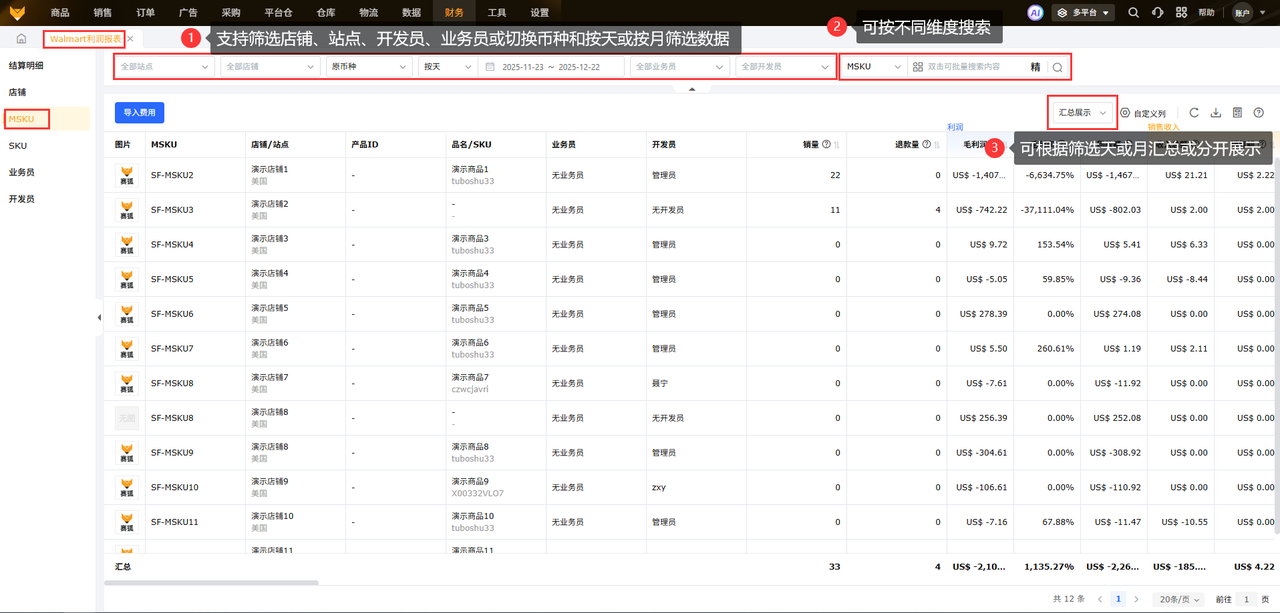Click the help question-mark icon above the table
Image resolution: width=1280 pixels, height=613 pixels.
tap(1259, 113)
